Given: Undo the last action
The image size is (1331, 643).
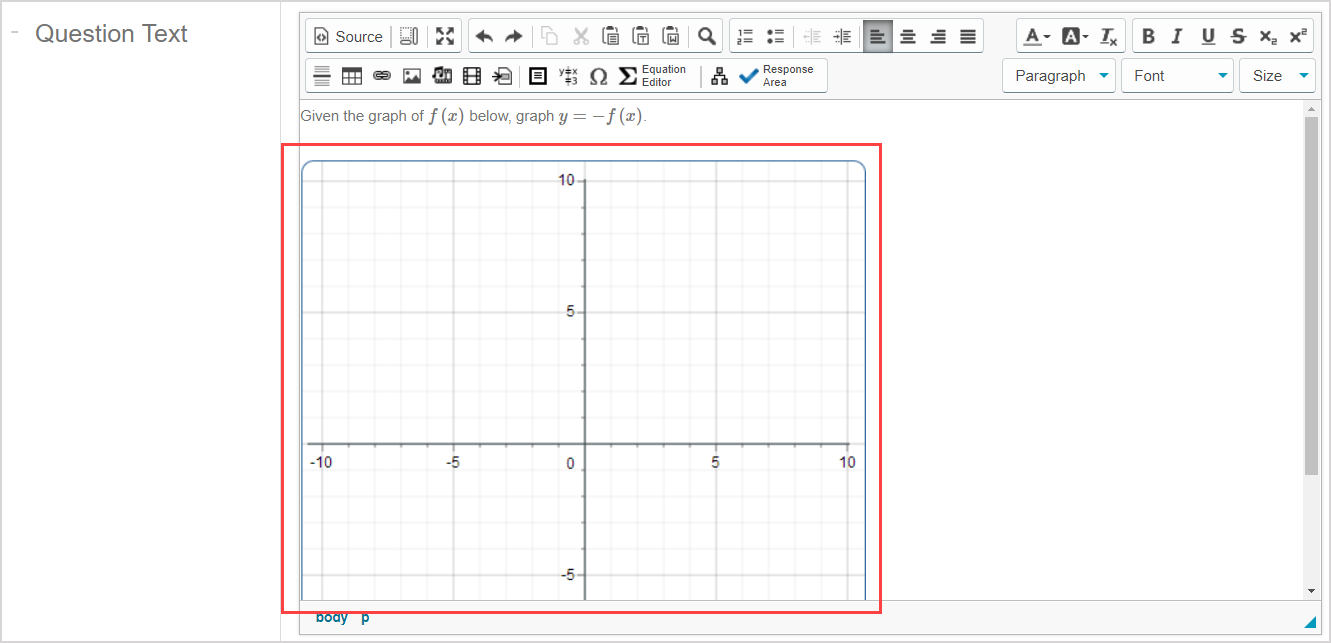Looking at the screenshot, I should (484, 35).
